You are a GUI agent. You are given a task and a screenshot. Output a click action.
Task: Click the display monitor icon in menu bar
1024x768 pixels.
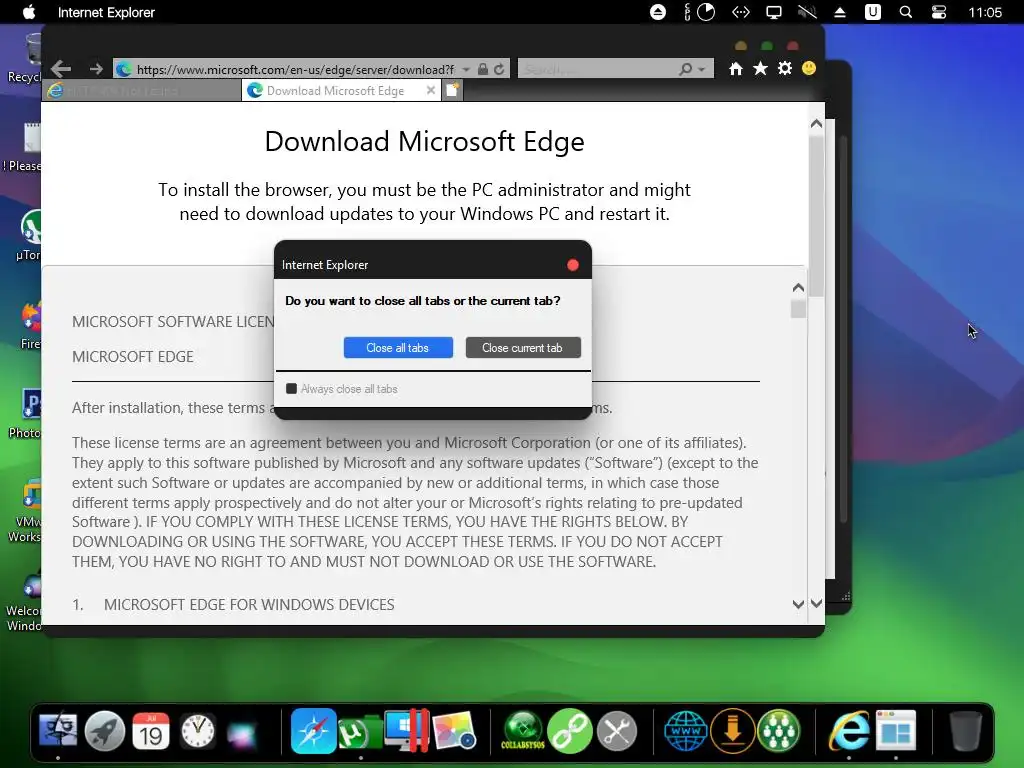tap(774, 12)
